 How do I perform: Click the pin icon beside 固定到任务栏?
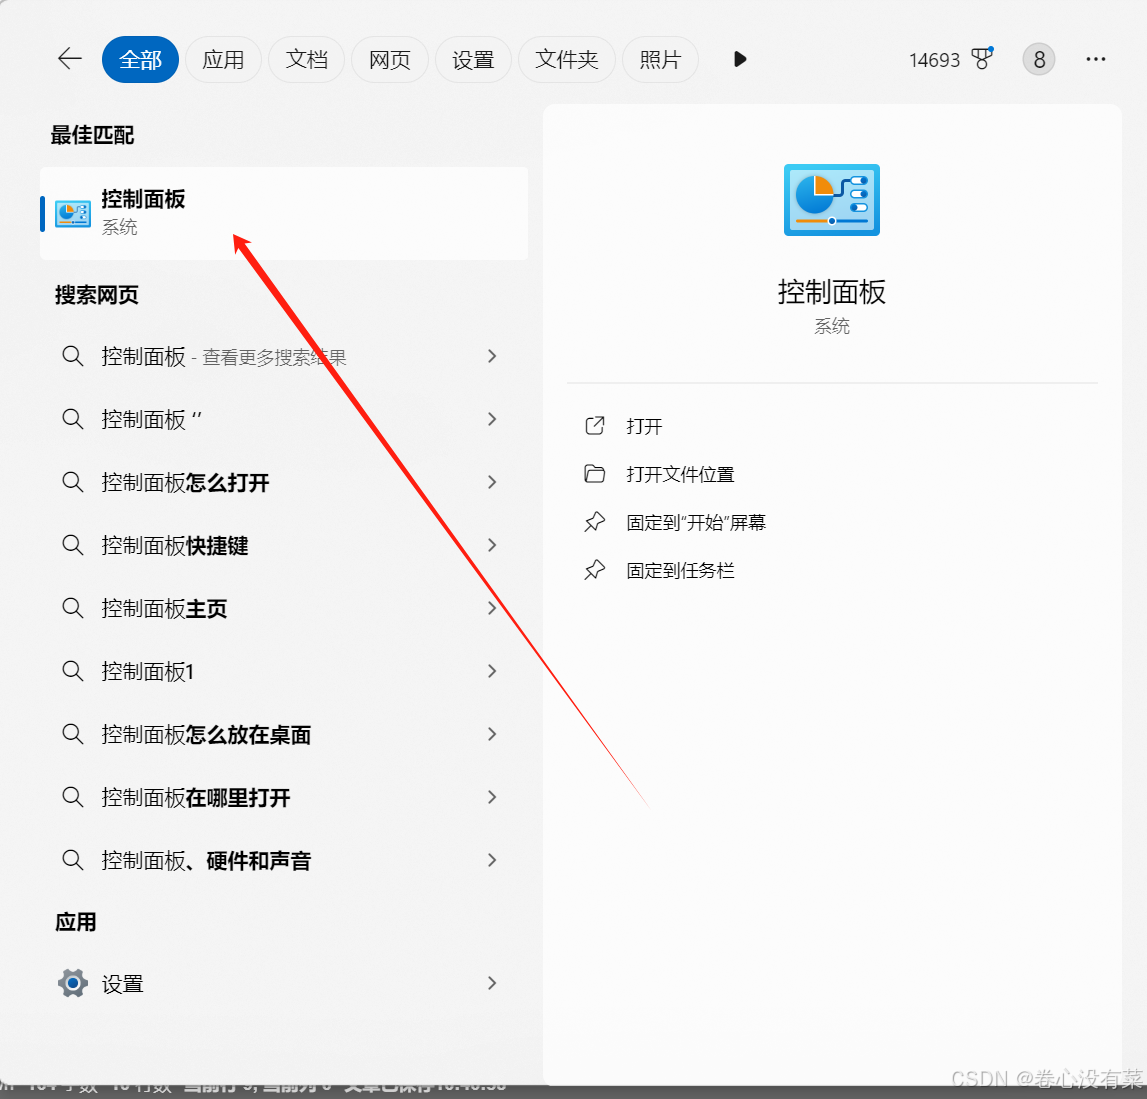coord(593,570)
